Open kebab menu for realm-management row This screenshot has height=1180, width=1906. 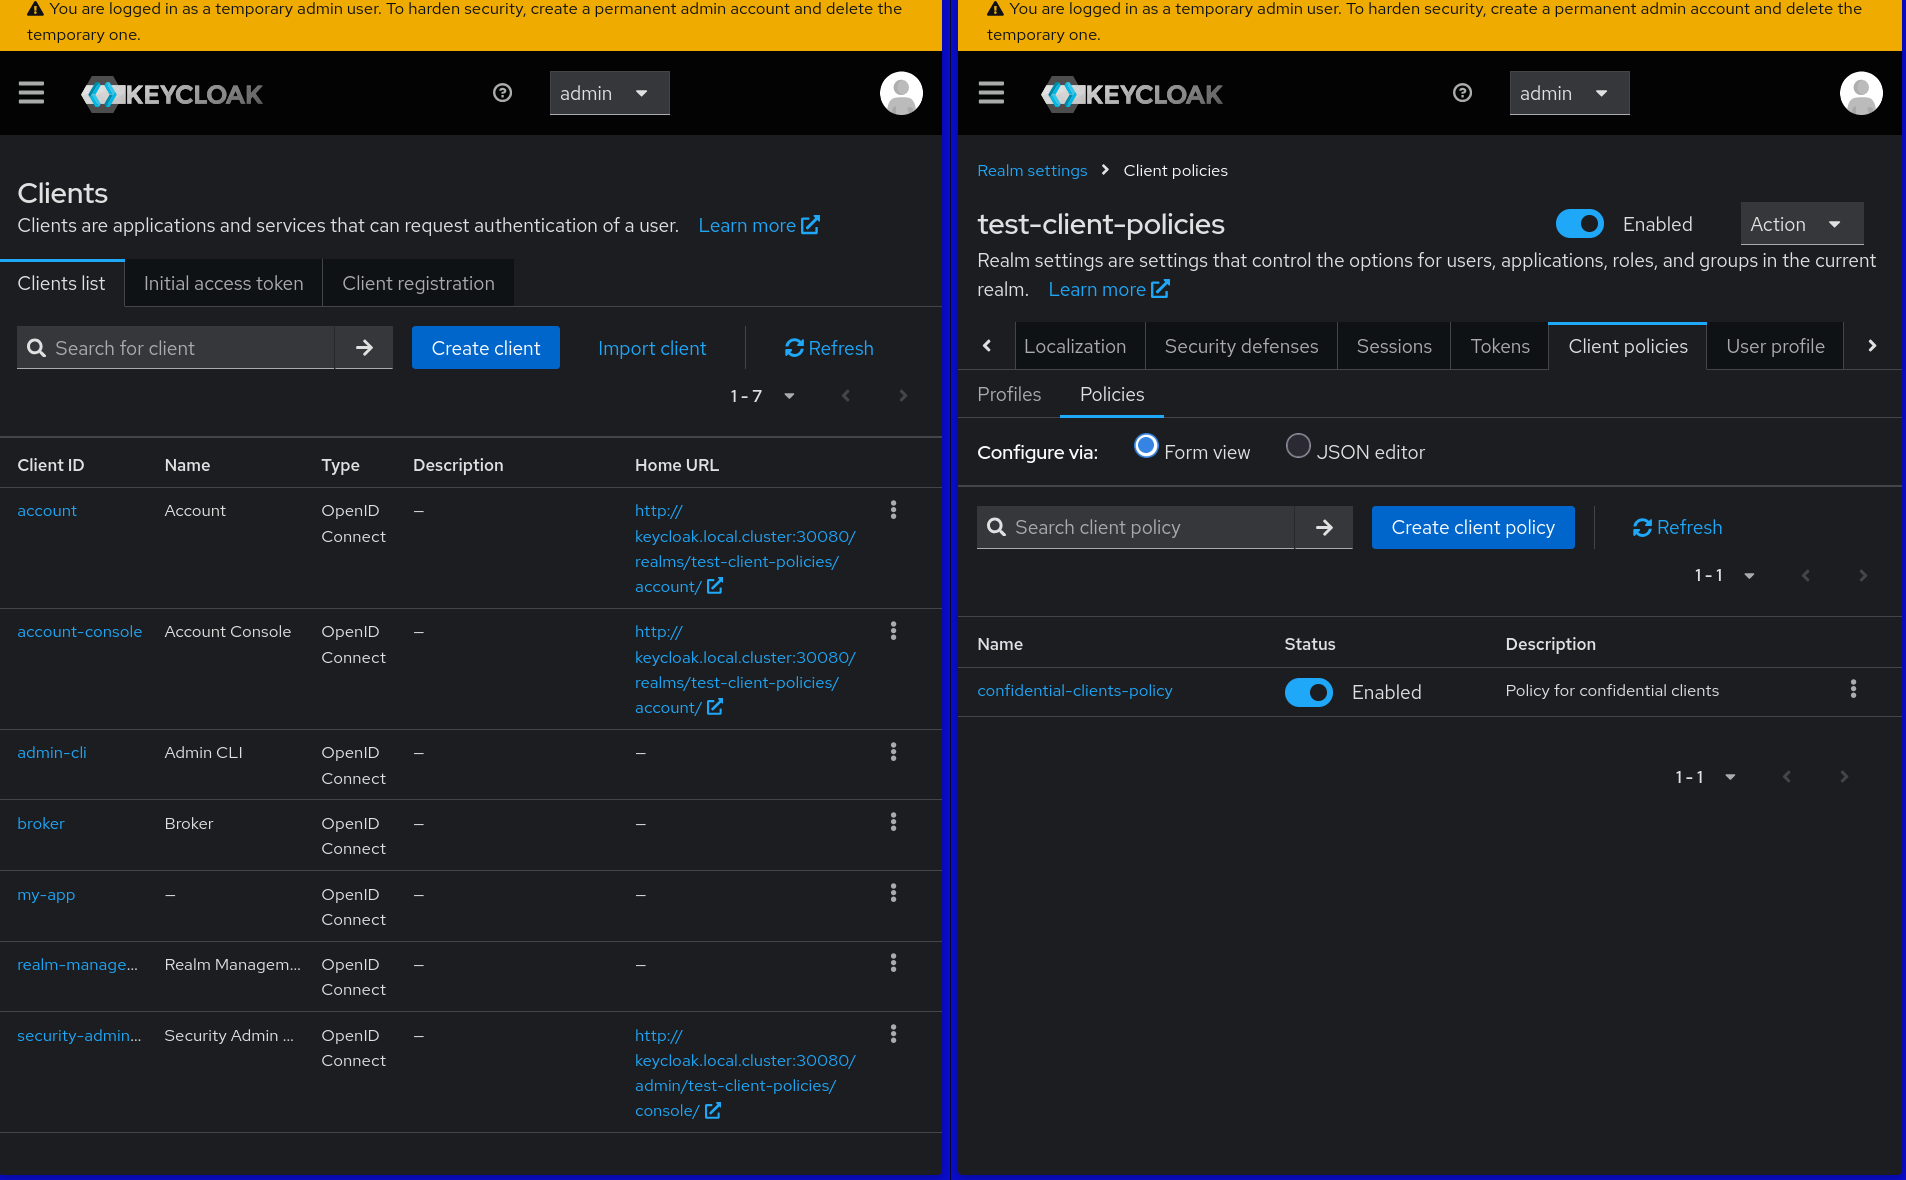893,963
